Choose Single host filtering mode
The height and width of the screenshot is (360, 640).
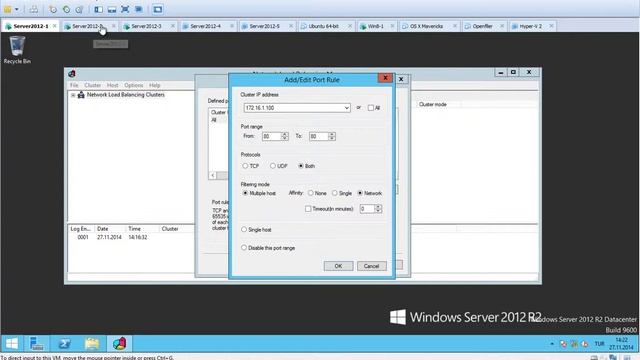[x=244, y=229]
